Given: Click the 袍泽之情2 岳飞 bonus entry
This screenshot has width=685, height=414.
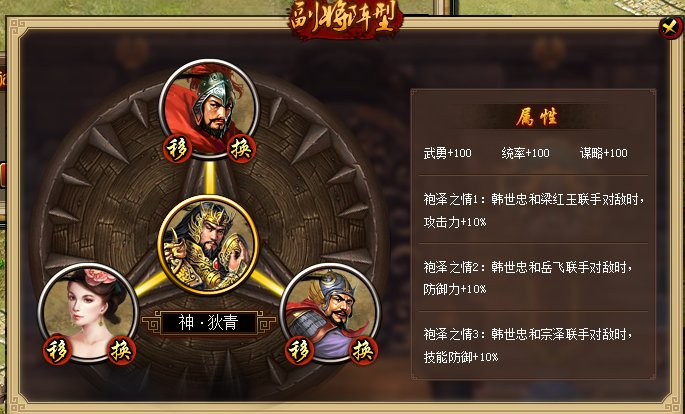Looking at the screenshot, I should (527, 278).
